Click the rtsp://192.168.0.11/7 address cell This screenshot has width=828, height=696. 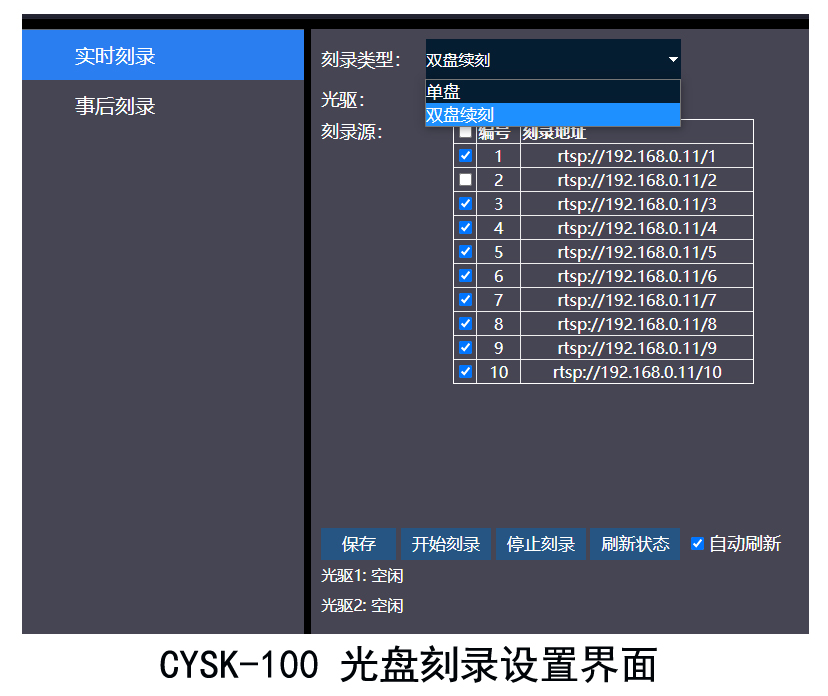tap(637, 300)
